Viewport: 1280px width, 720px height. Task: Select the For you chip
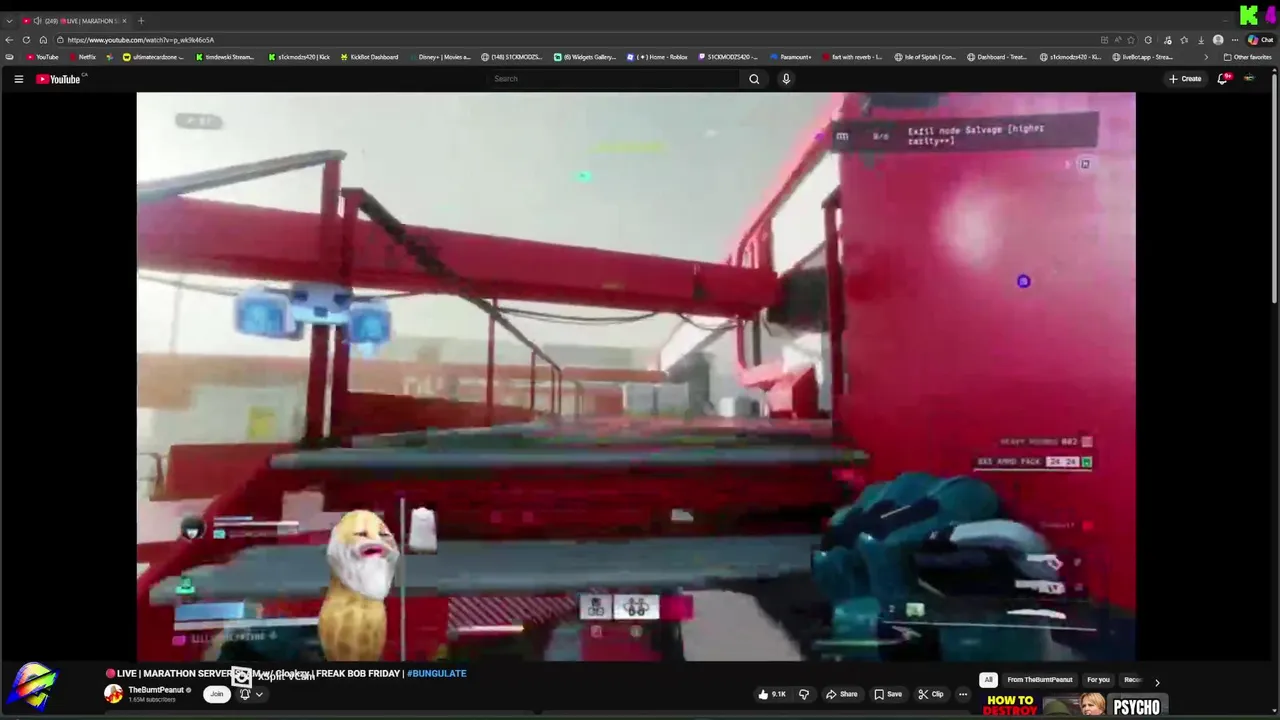pos(1098,680)
